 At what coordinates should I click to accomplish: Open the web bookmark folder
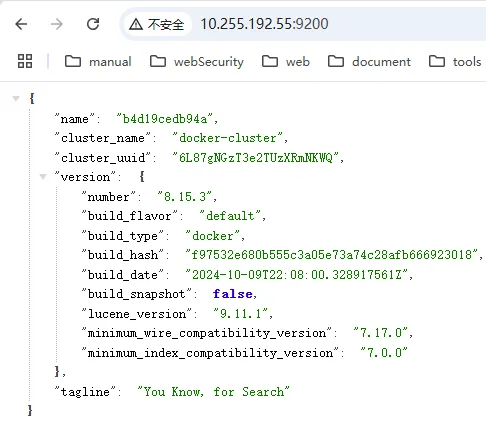click(x=286, y=62)
